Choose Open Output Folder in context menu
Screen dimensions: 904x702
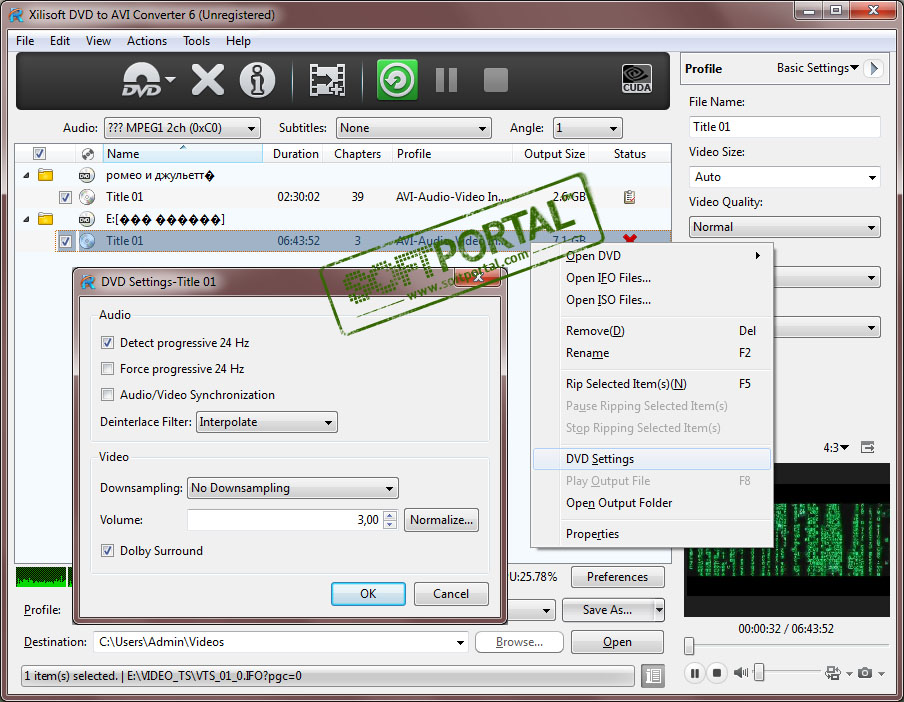pos(652,503)
